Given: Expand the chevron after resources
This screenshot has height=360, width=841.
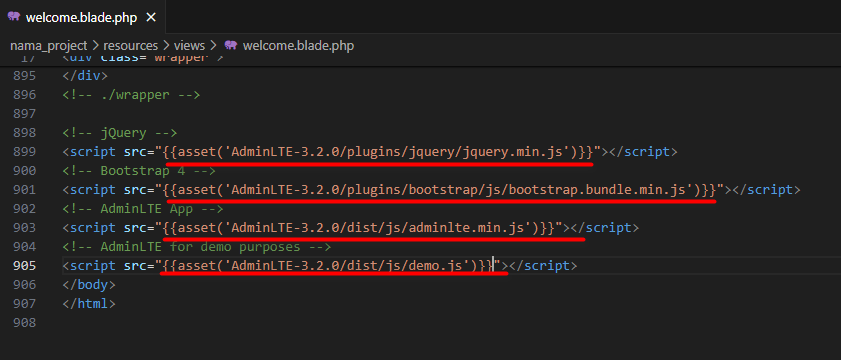Looking at the screenshot, I should coord(166,46).
